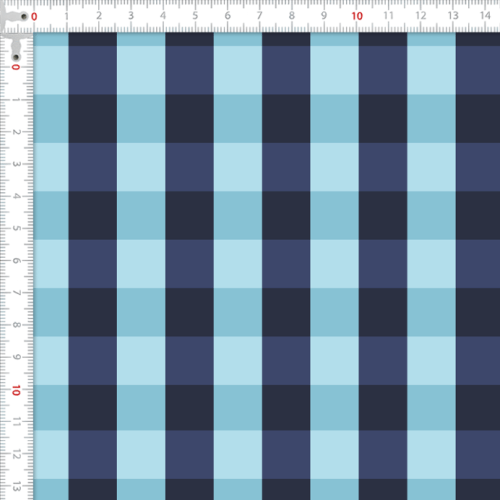
Task: Click number 13 on the left ruler
Action: click(16, 487)
